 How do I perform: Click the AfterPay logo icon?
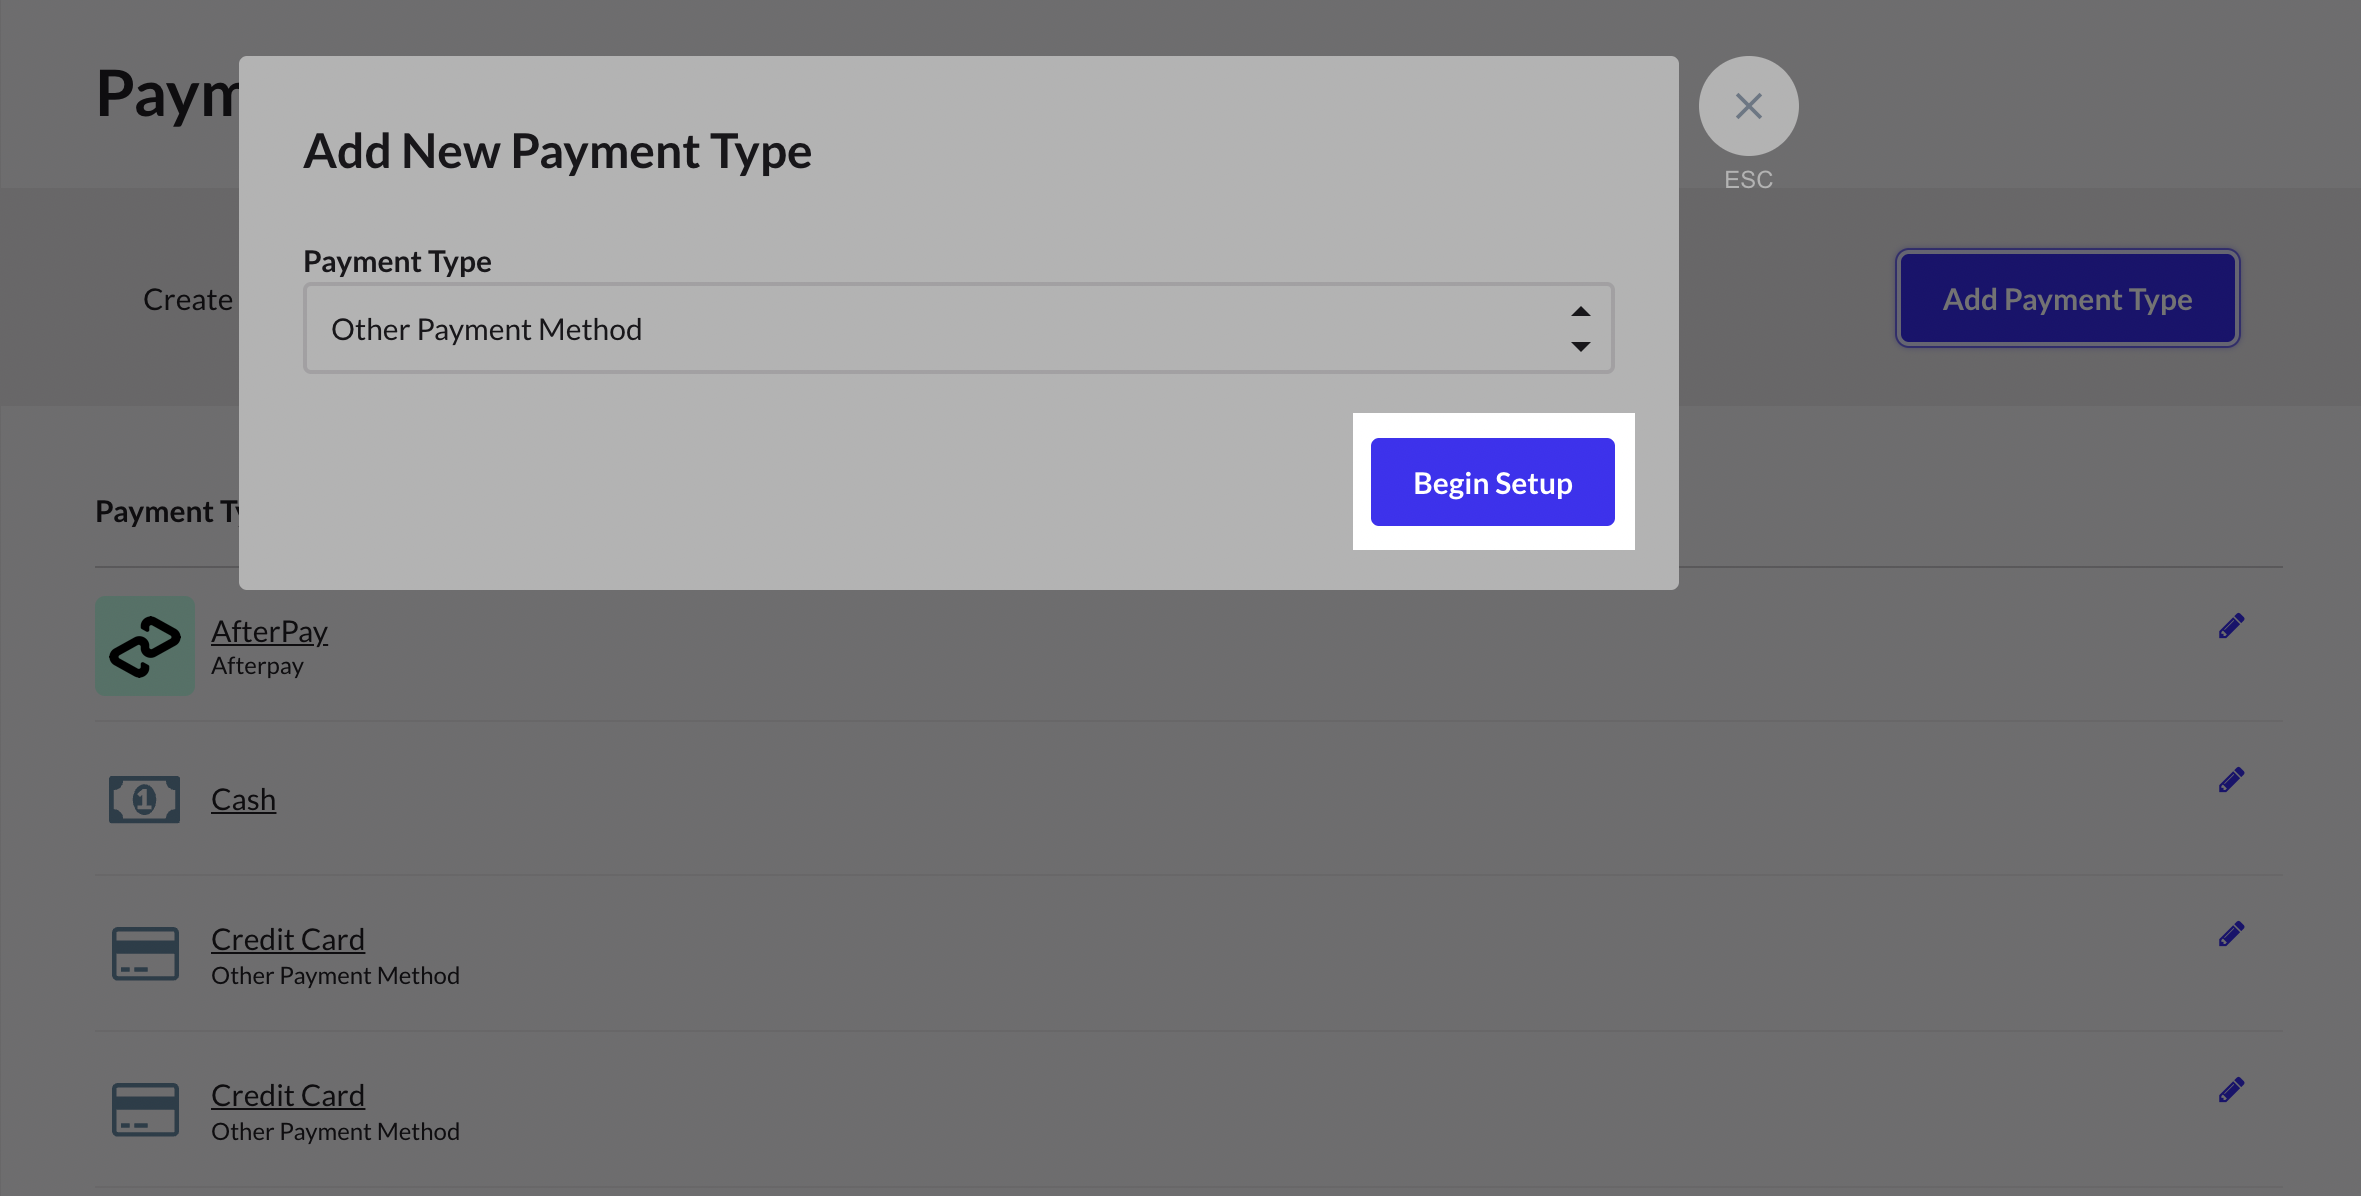145,646
